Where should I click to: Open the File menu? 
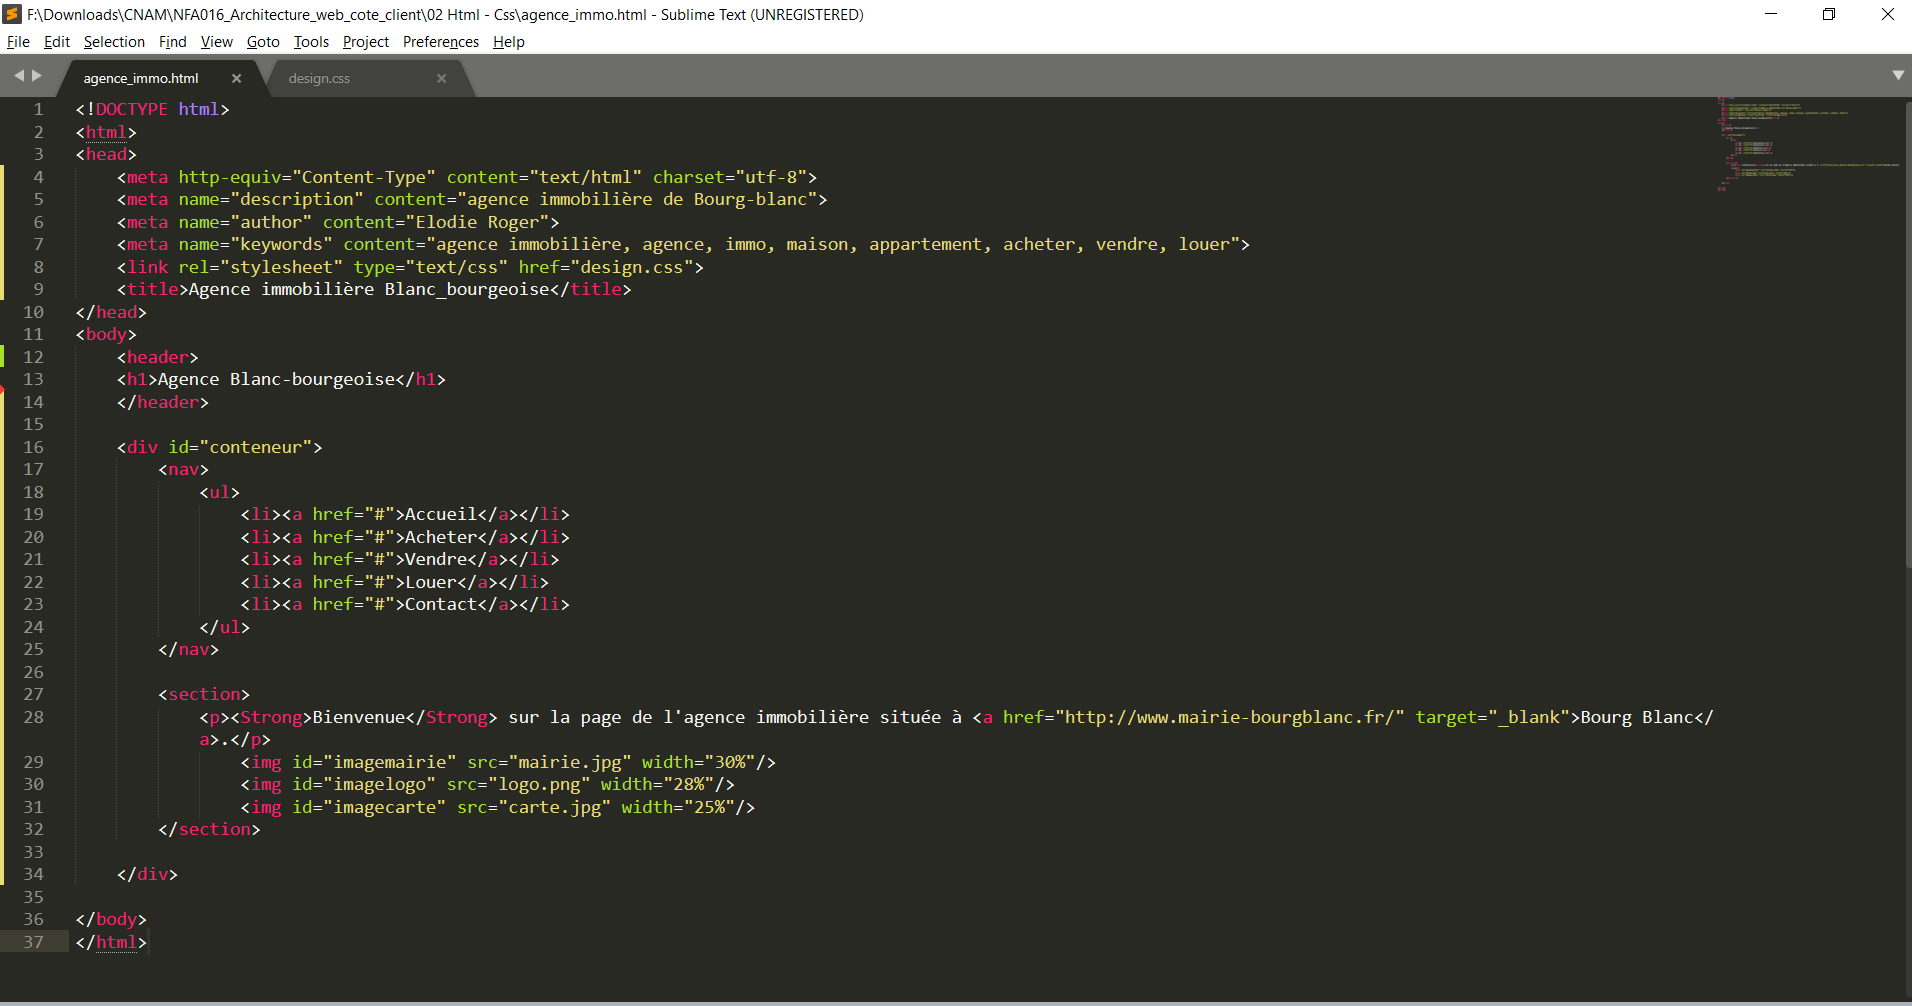tap(18, 42)
